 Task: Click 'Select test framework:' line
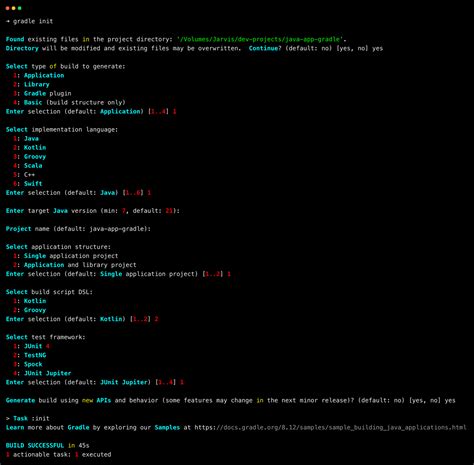click(45, 337)
